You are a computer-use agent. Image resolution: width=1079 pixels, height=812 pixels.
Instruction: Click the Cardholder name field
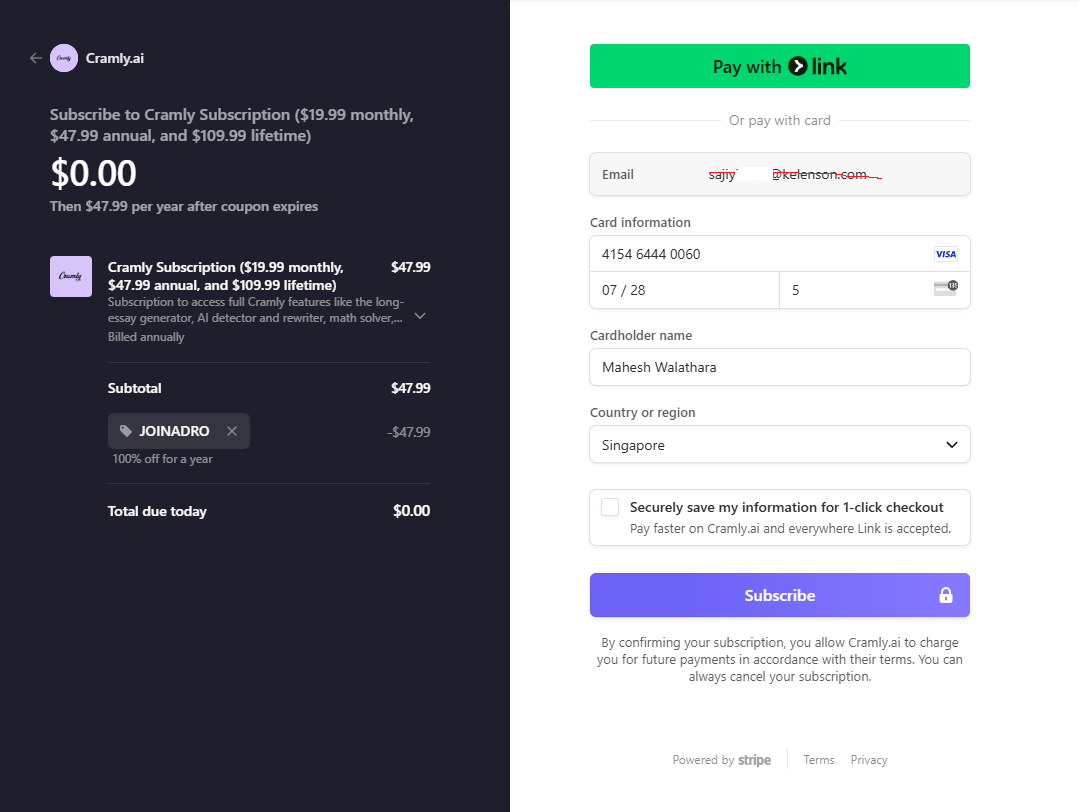780,367
